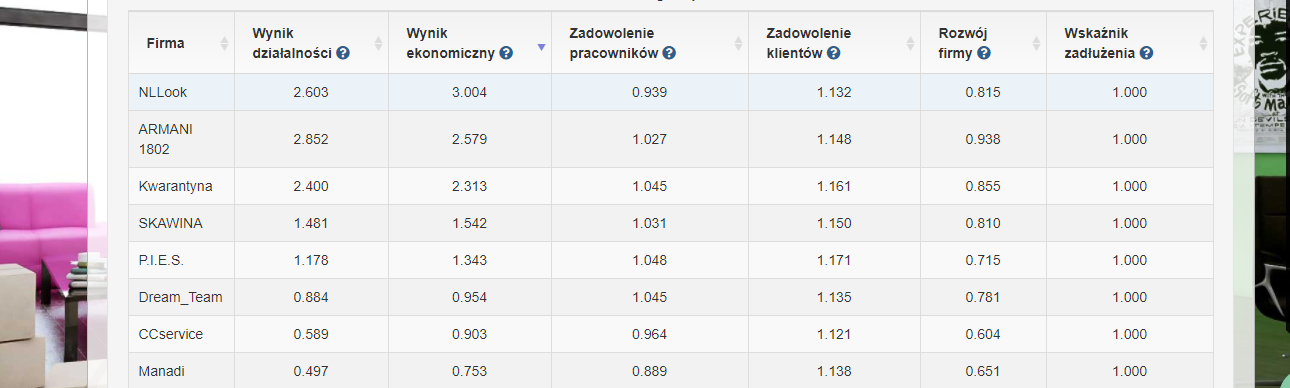Show help for Zadowolenie klientów
This screenshot has width=1290, height=388.
click(833, 53)
